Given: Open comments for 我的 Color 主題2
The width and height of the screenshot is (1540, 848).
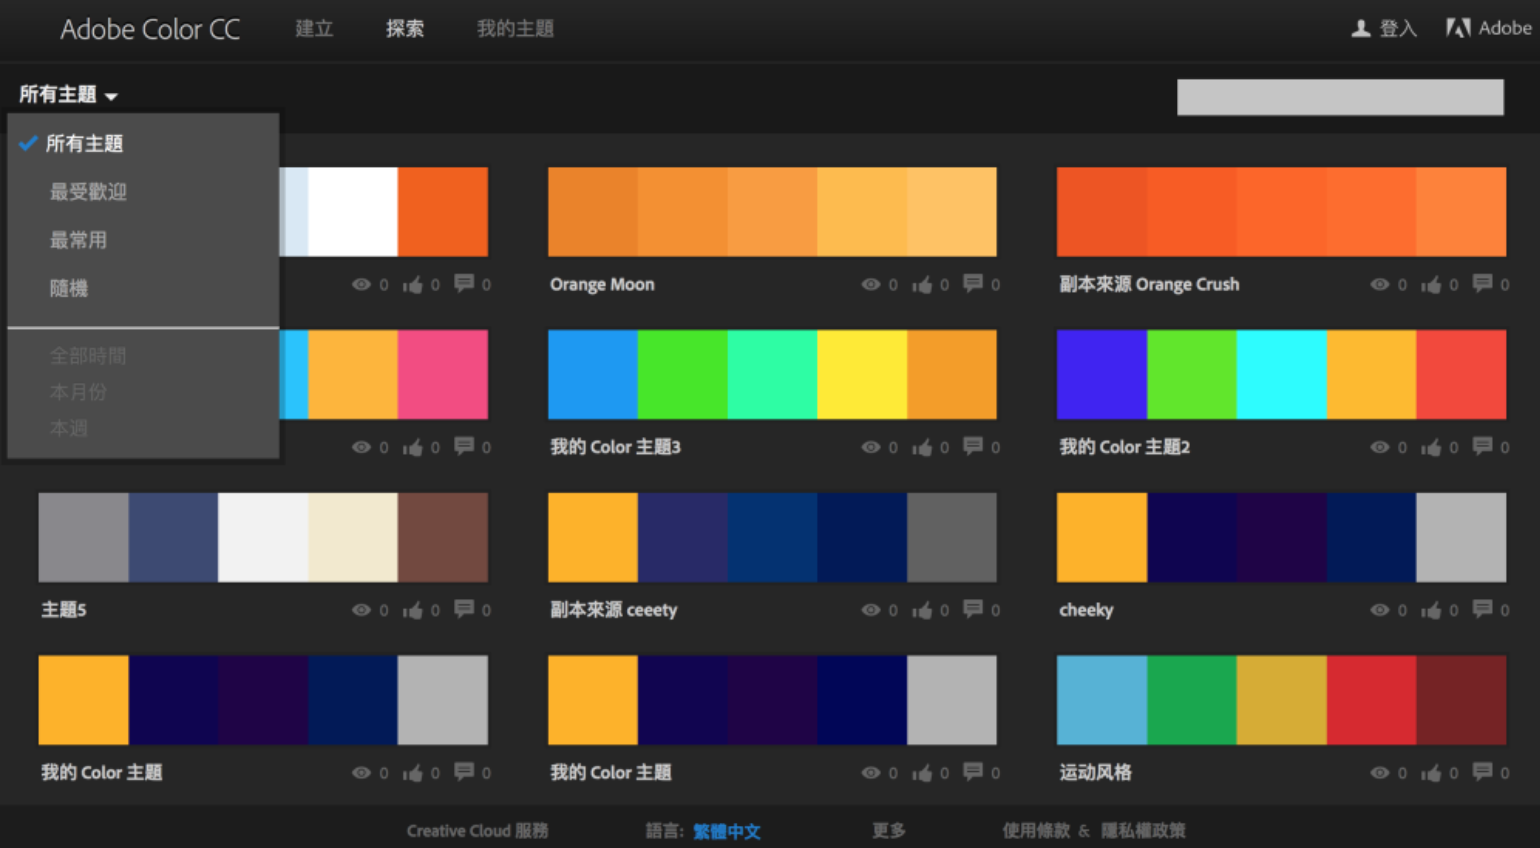Looking at the screenshot, I should pos(1482,447).
